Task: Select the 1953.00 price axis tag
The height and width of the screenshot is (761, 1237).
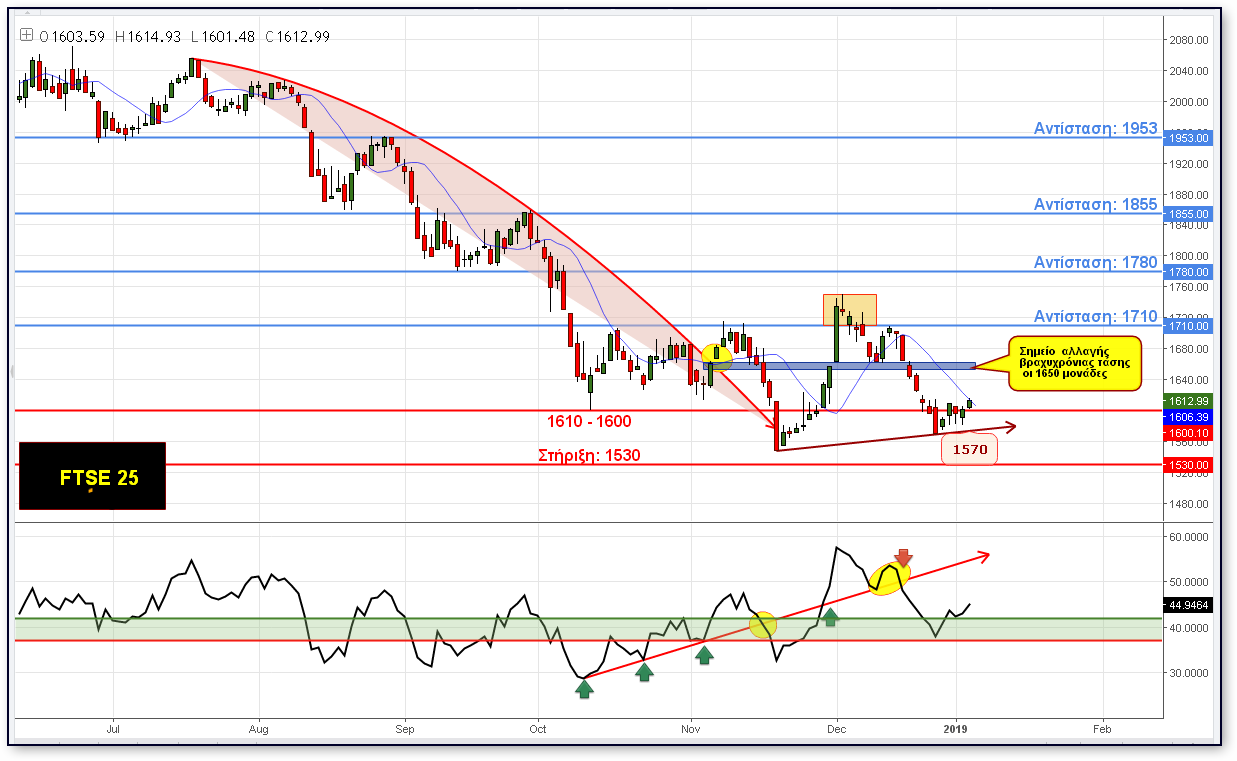Action: (1188, 138)
